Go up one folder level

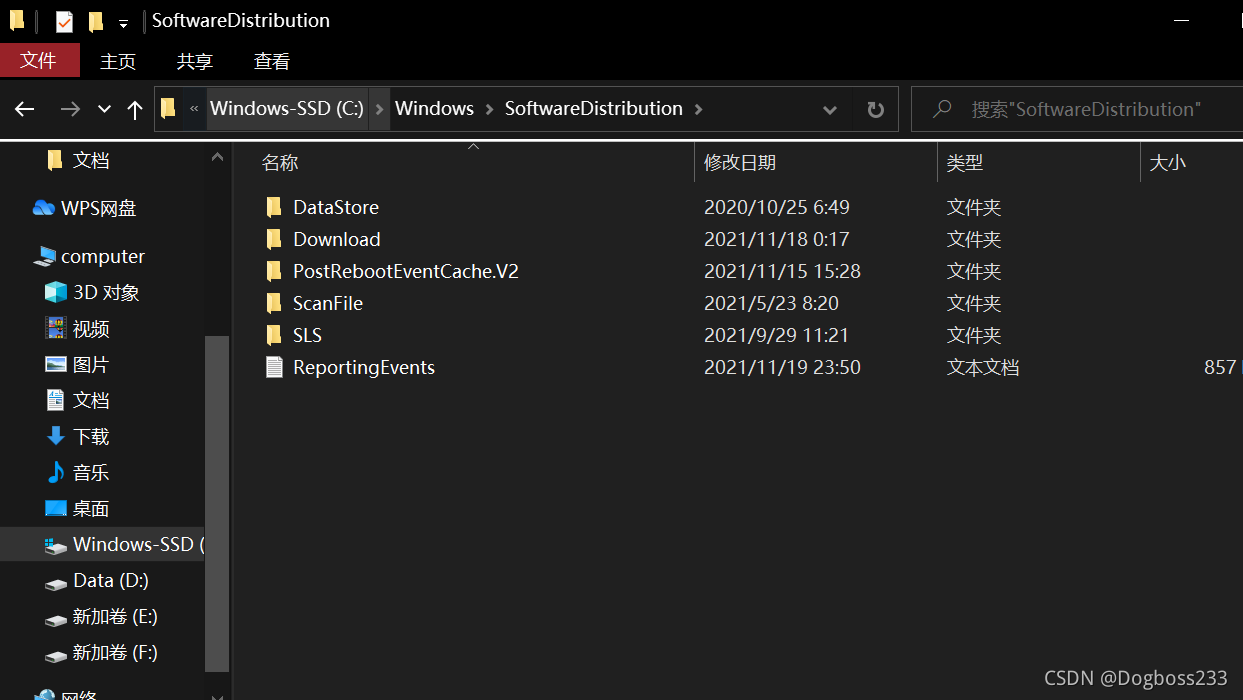[135, 109]
